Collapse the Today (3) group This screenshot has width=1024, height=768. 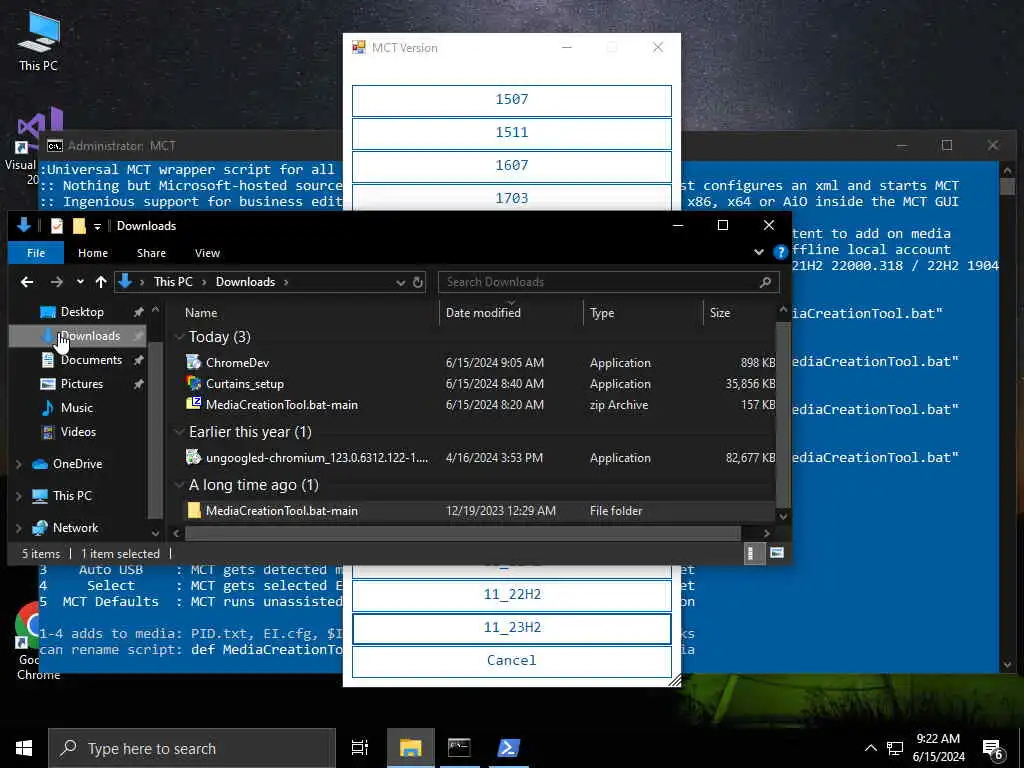click(x=179, y=337)
